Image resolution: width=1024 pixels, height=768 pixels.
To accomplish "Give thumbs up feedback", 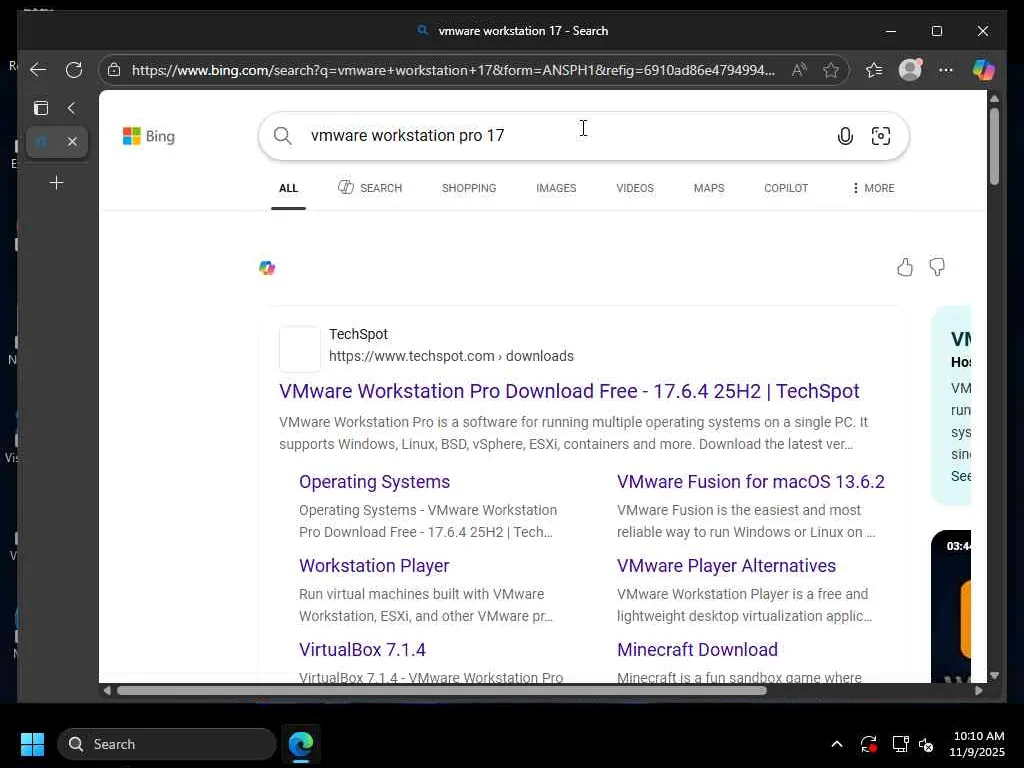I will click(x=904, y=267).
